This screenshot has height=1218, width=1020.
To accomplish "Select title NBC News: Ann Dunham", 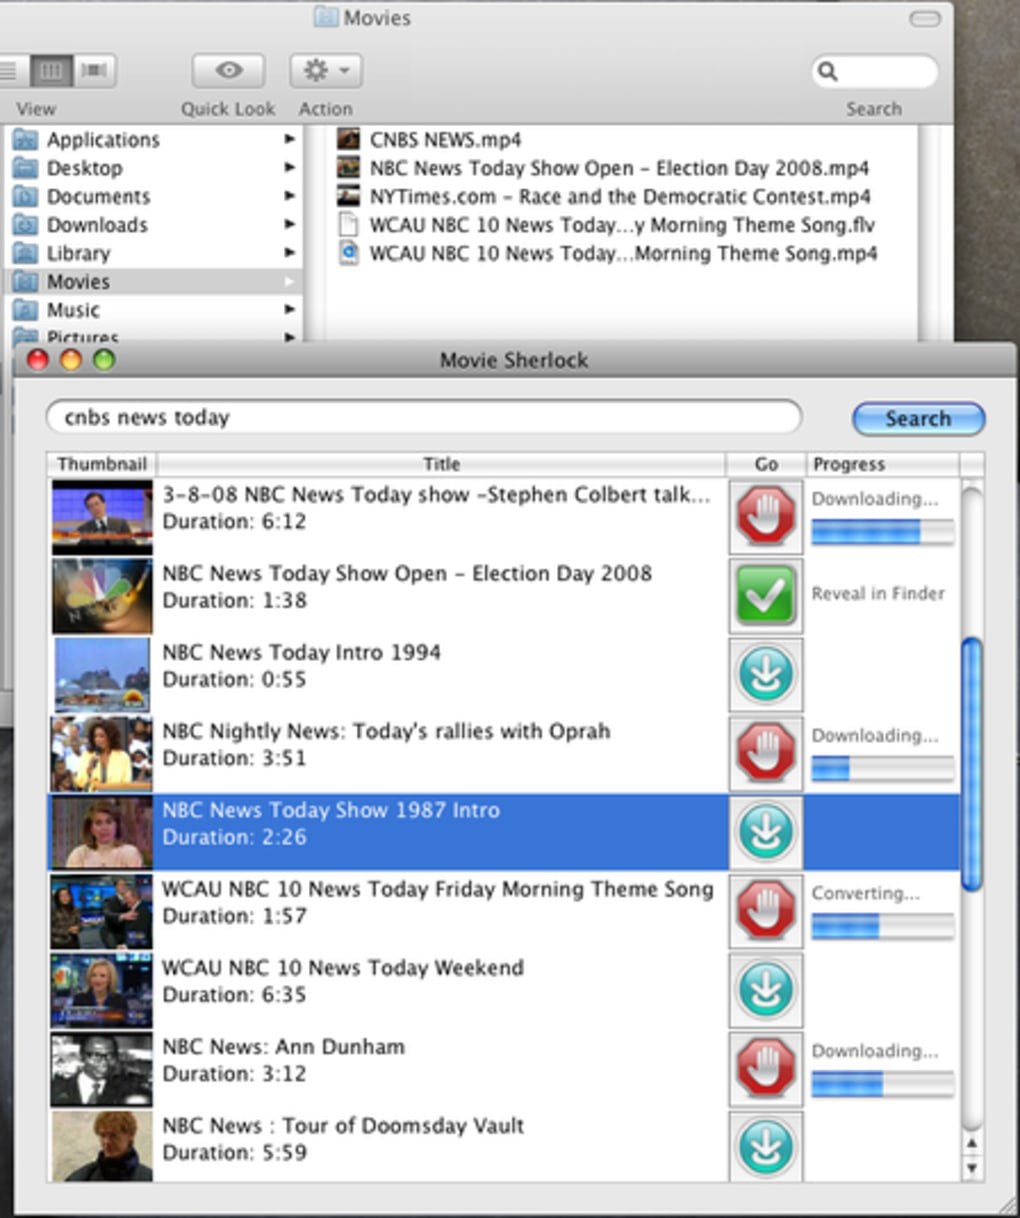I will pyautogui.click(x=284, y=1047).
